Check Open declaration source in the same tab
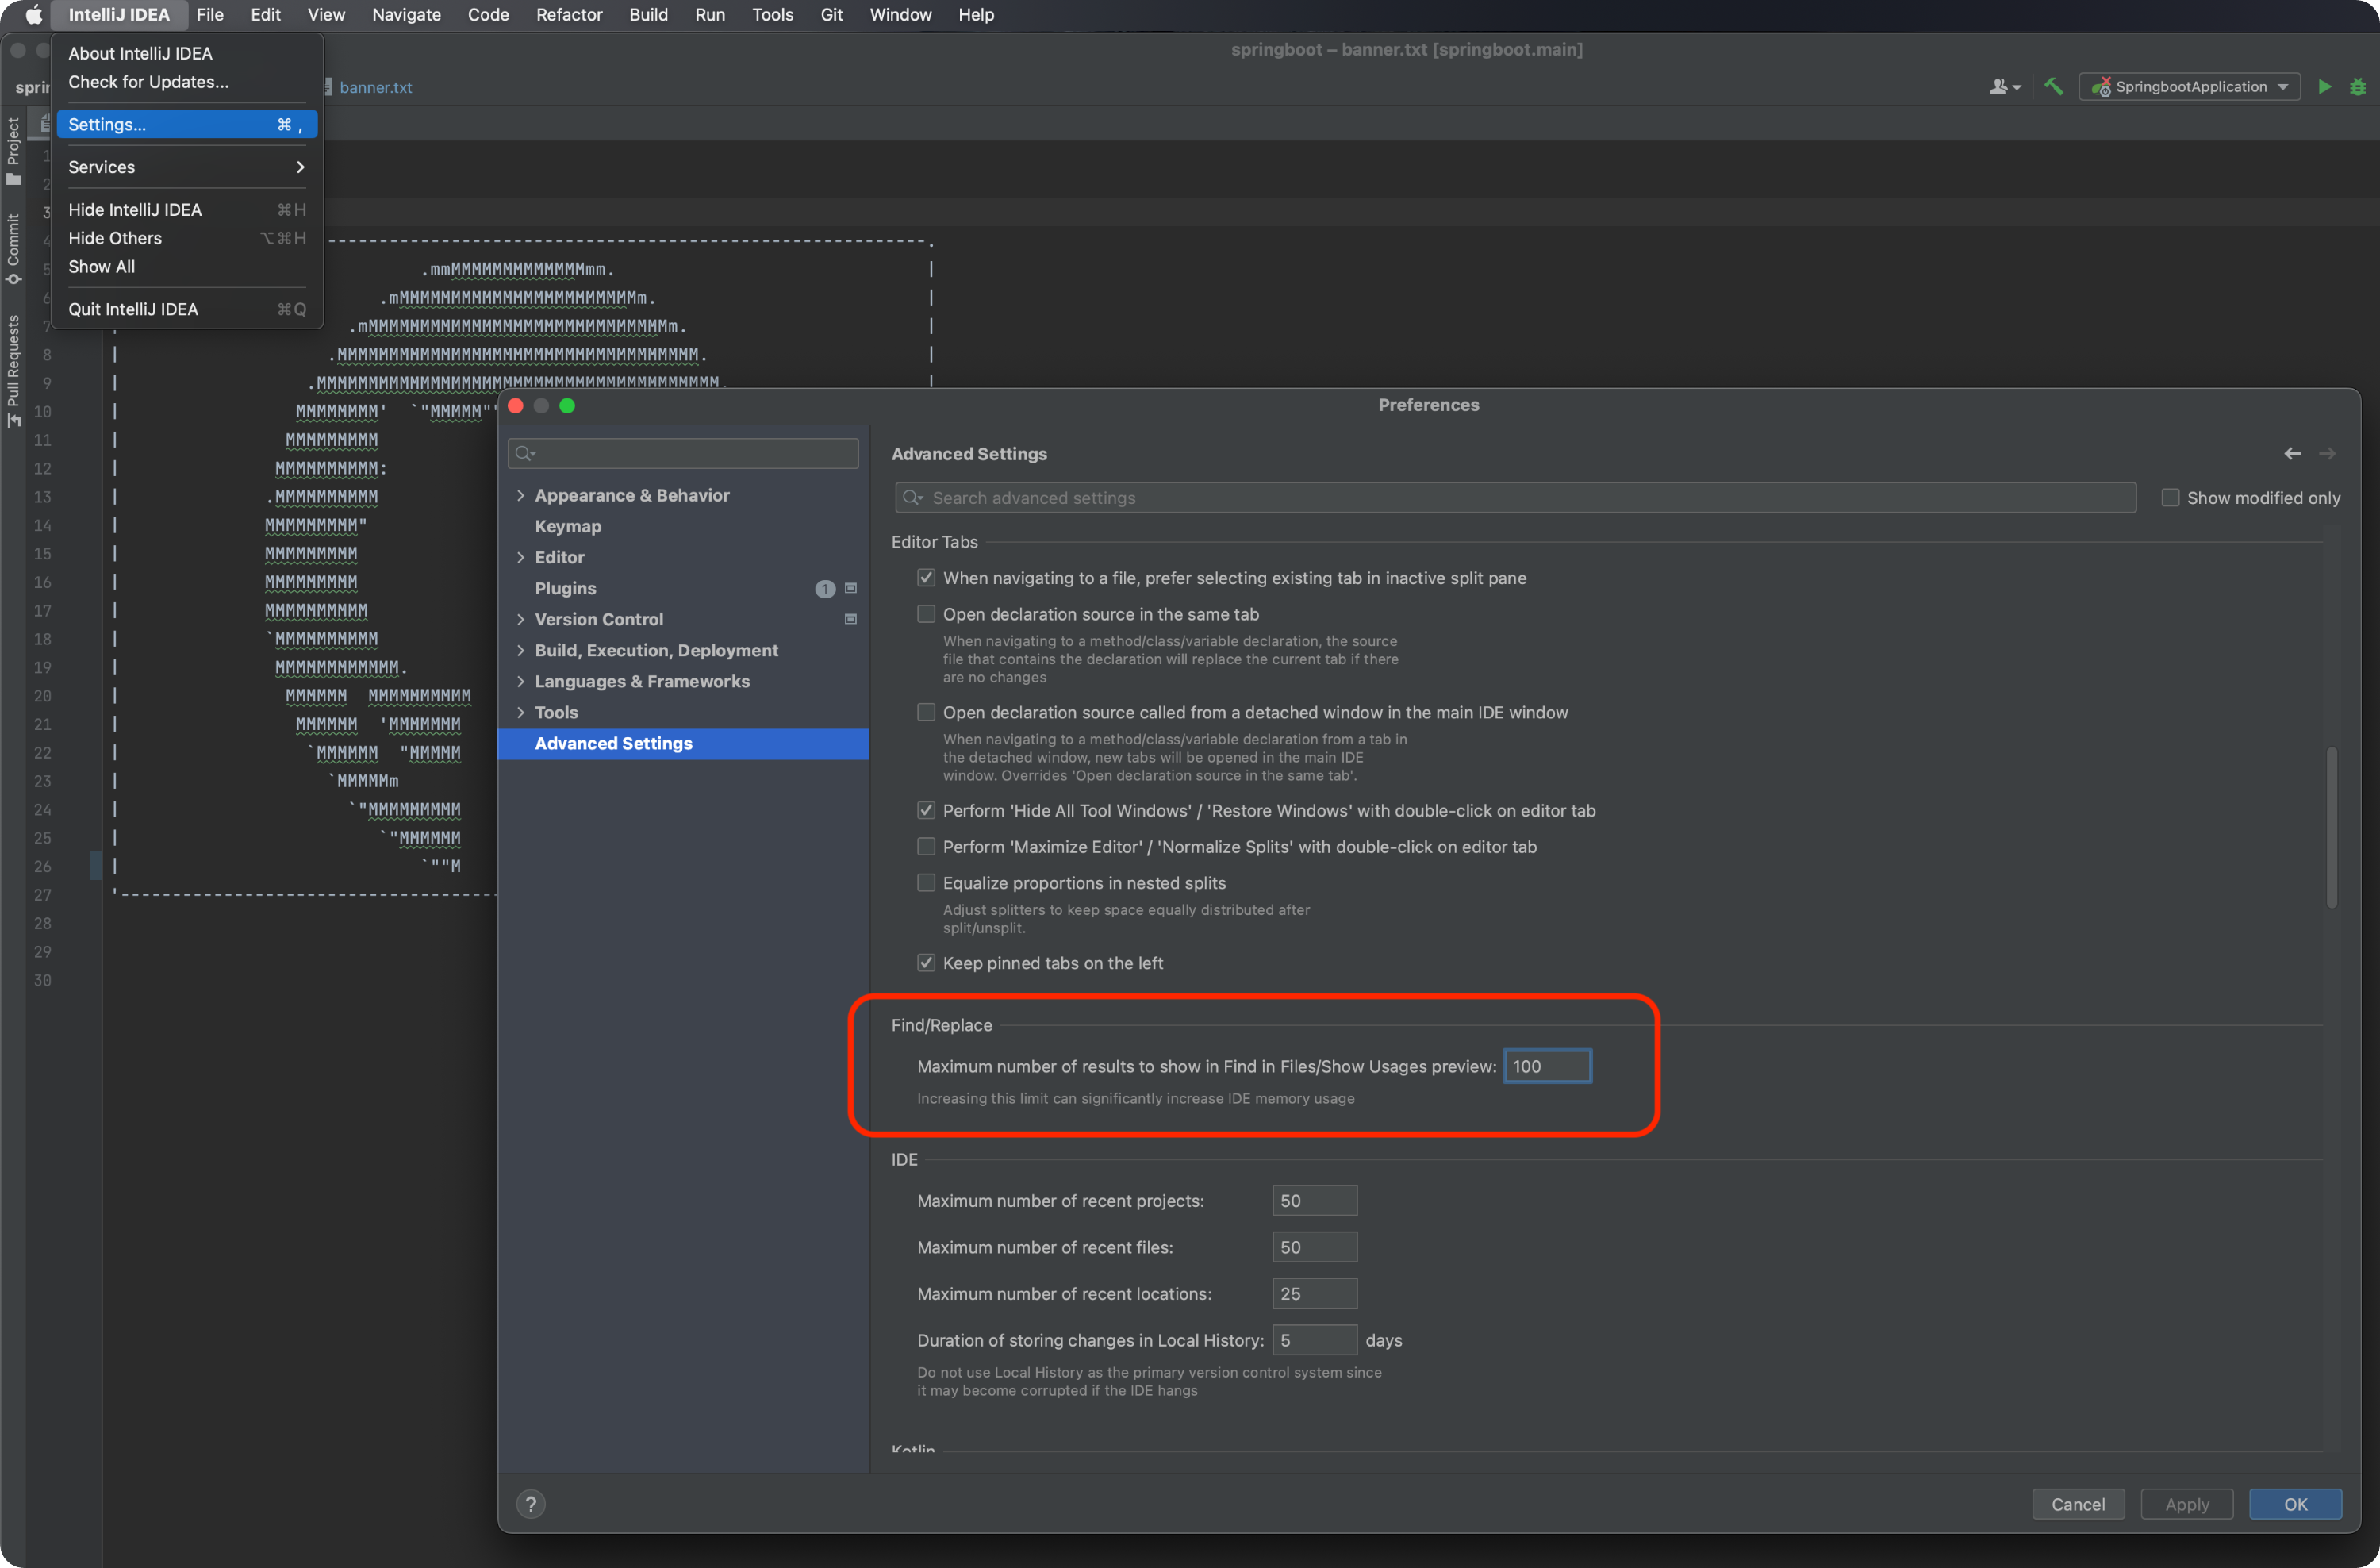 (x=926, y=614)
